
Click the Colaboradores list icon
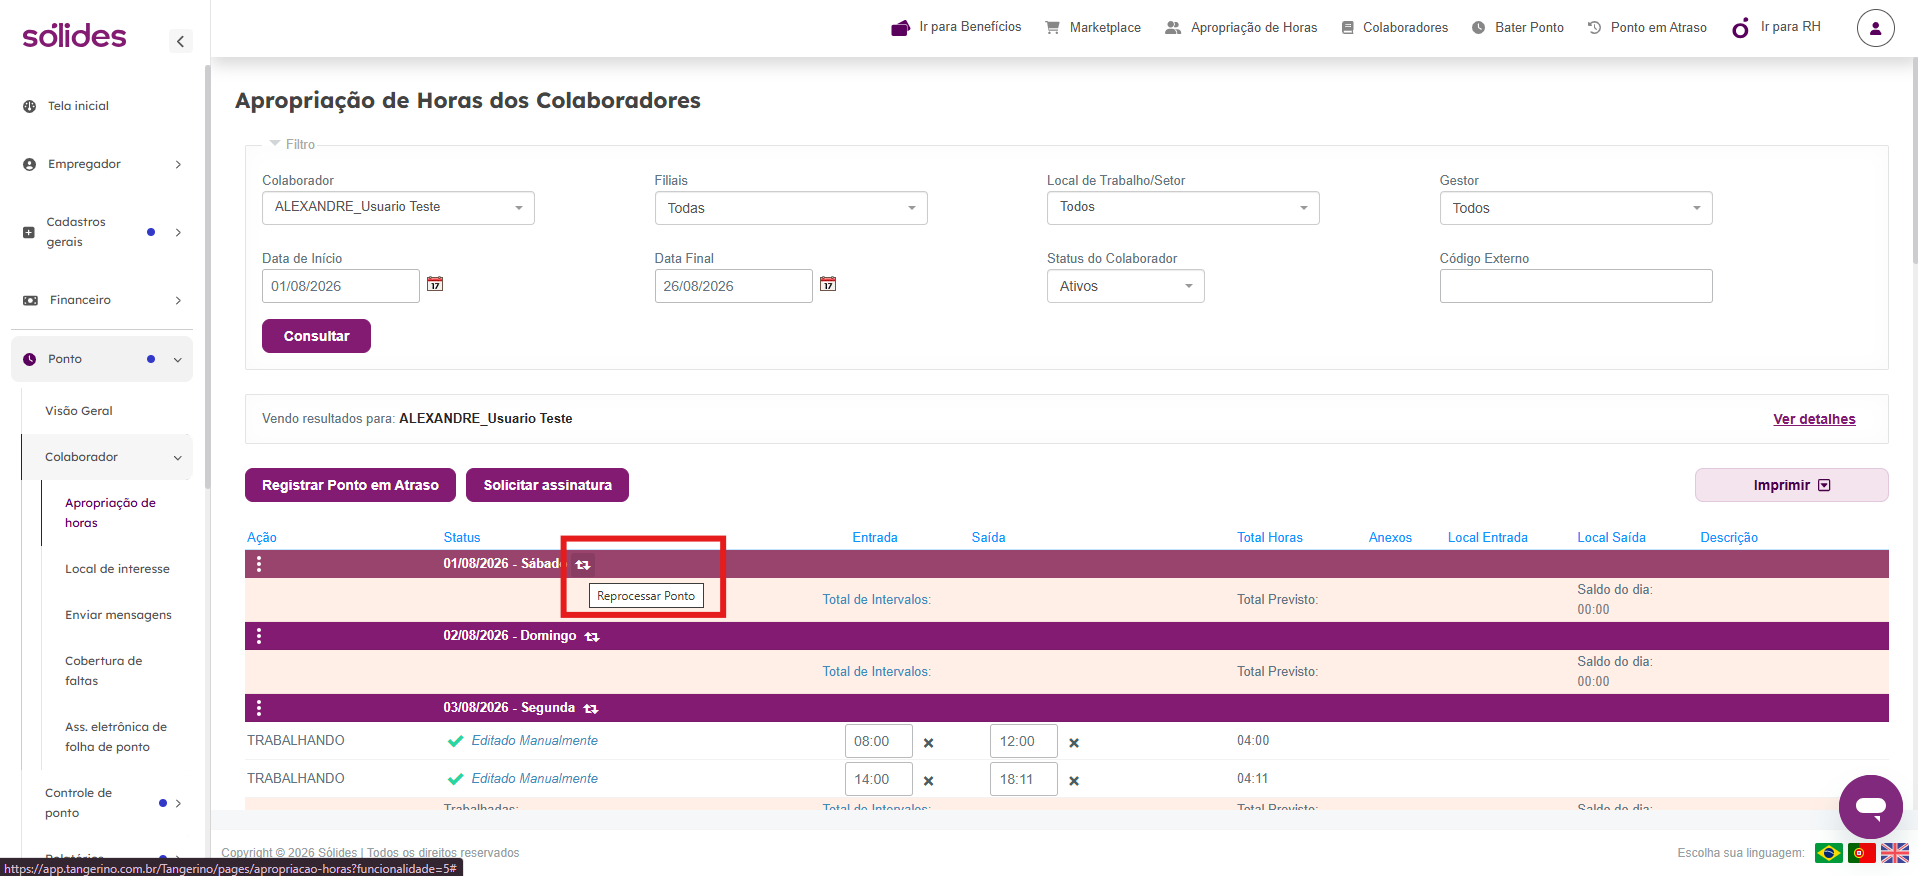(1348, 28)
